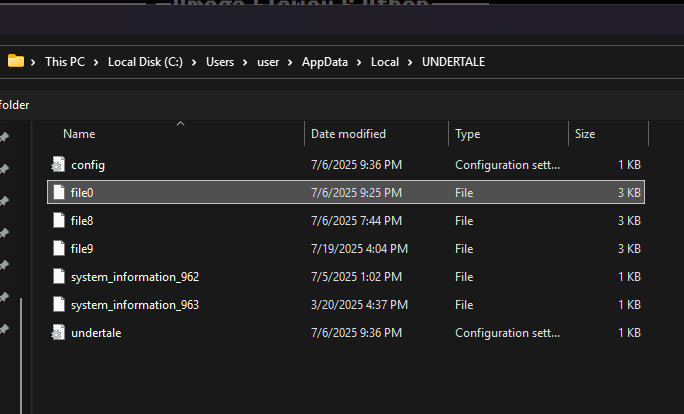Click the file9 document icon

pos(57,248)
